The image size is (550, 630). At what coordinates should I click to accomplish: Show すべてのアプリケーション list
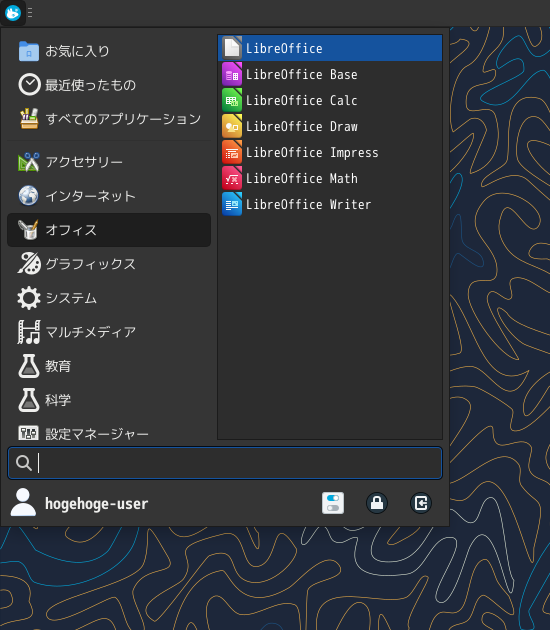pyautogui.click(x=109, y=119)
